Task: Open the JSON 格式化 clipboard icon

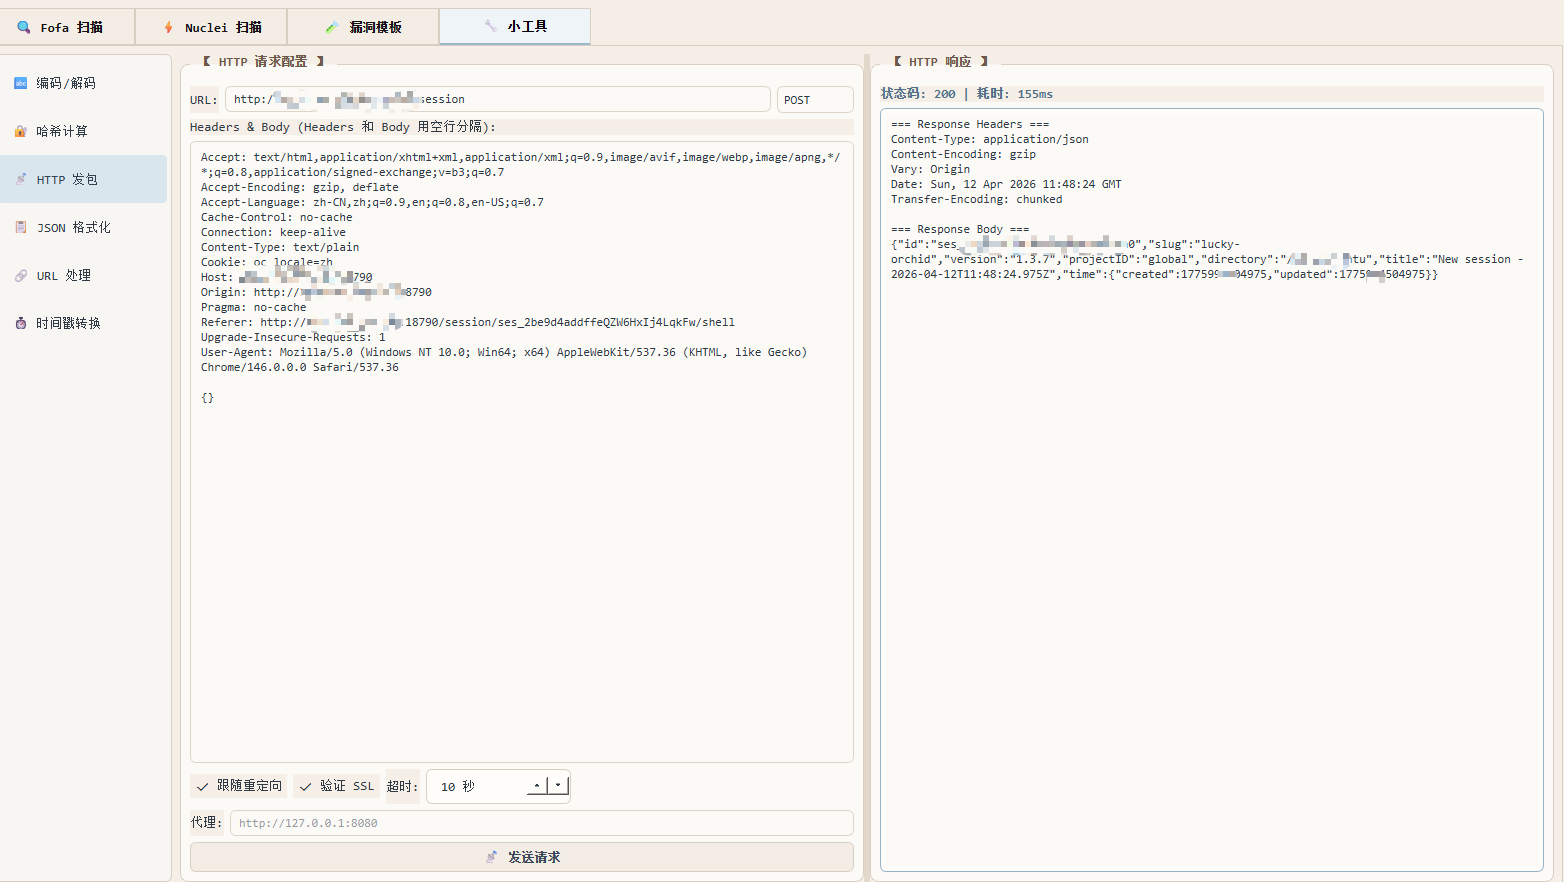Action: click(x=21, y=227)
